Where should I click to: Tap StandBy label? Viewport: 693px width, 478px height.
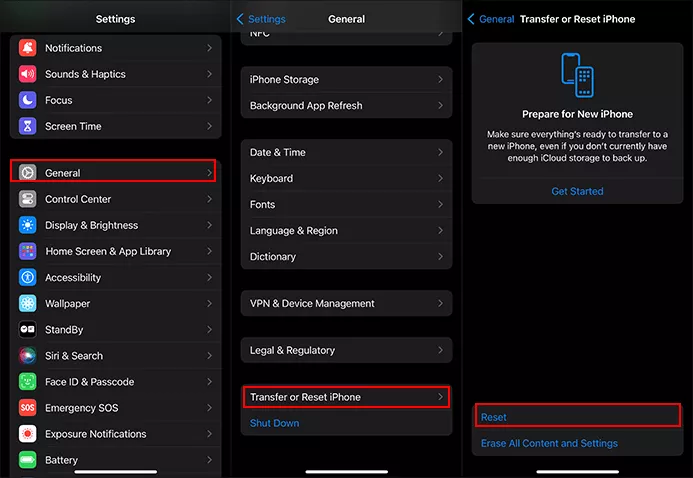pos(64,330)
